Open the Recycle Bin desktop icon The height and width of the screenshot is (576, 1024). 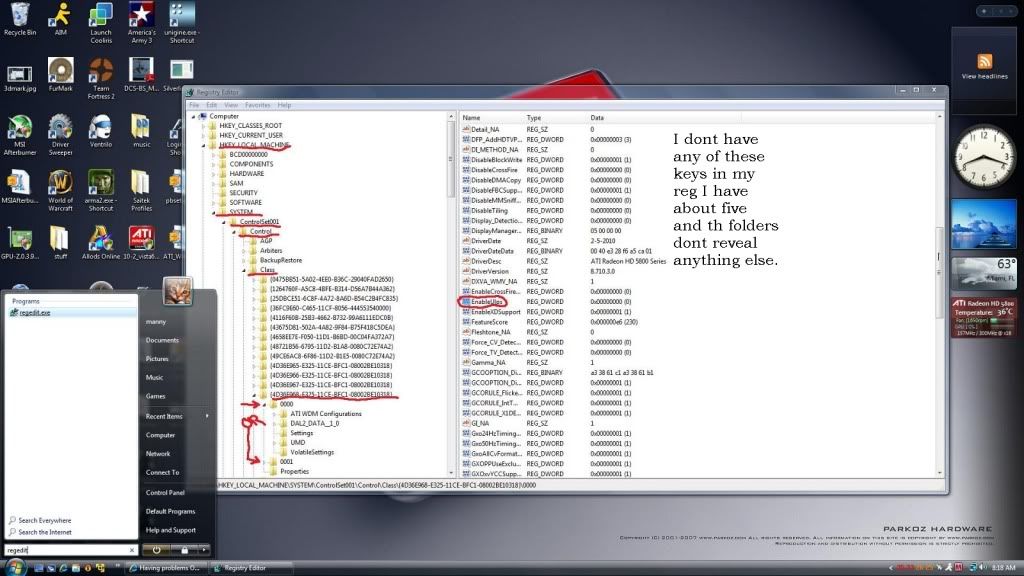pos(20,19)
